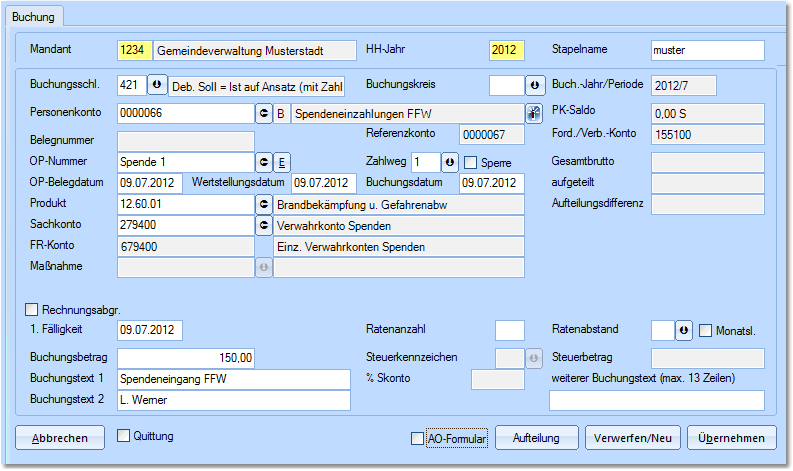Open lookup next to Buchungsschl. field
This screenshot has height=471, width=793.
(x=158, y=86)
